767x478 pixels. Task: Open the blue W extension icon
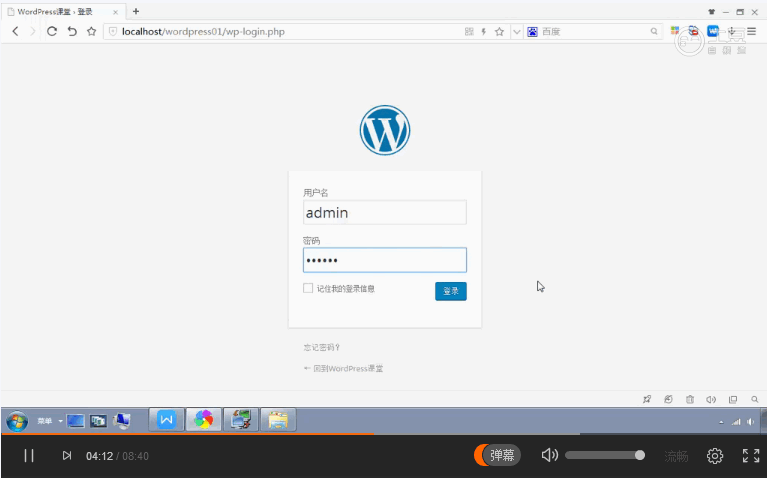coord(713,31)
